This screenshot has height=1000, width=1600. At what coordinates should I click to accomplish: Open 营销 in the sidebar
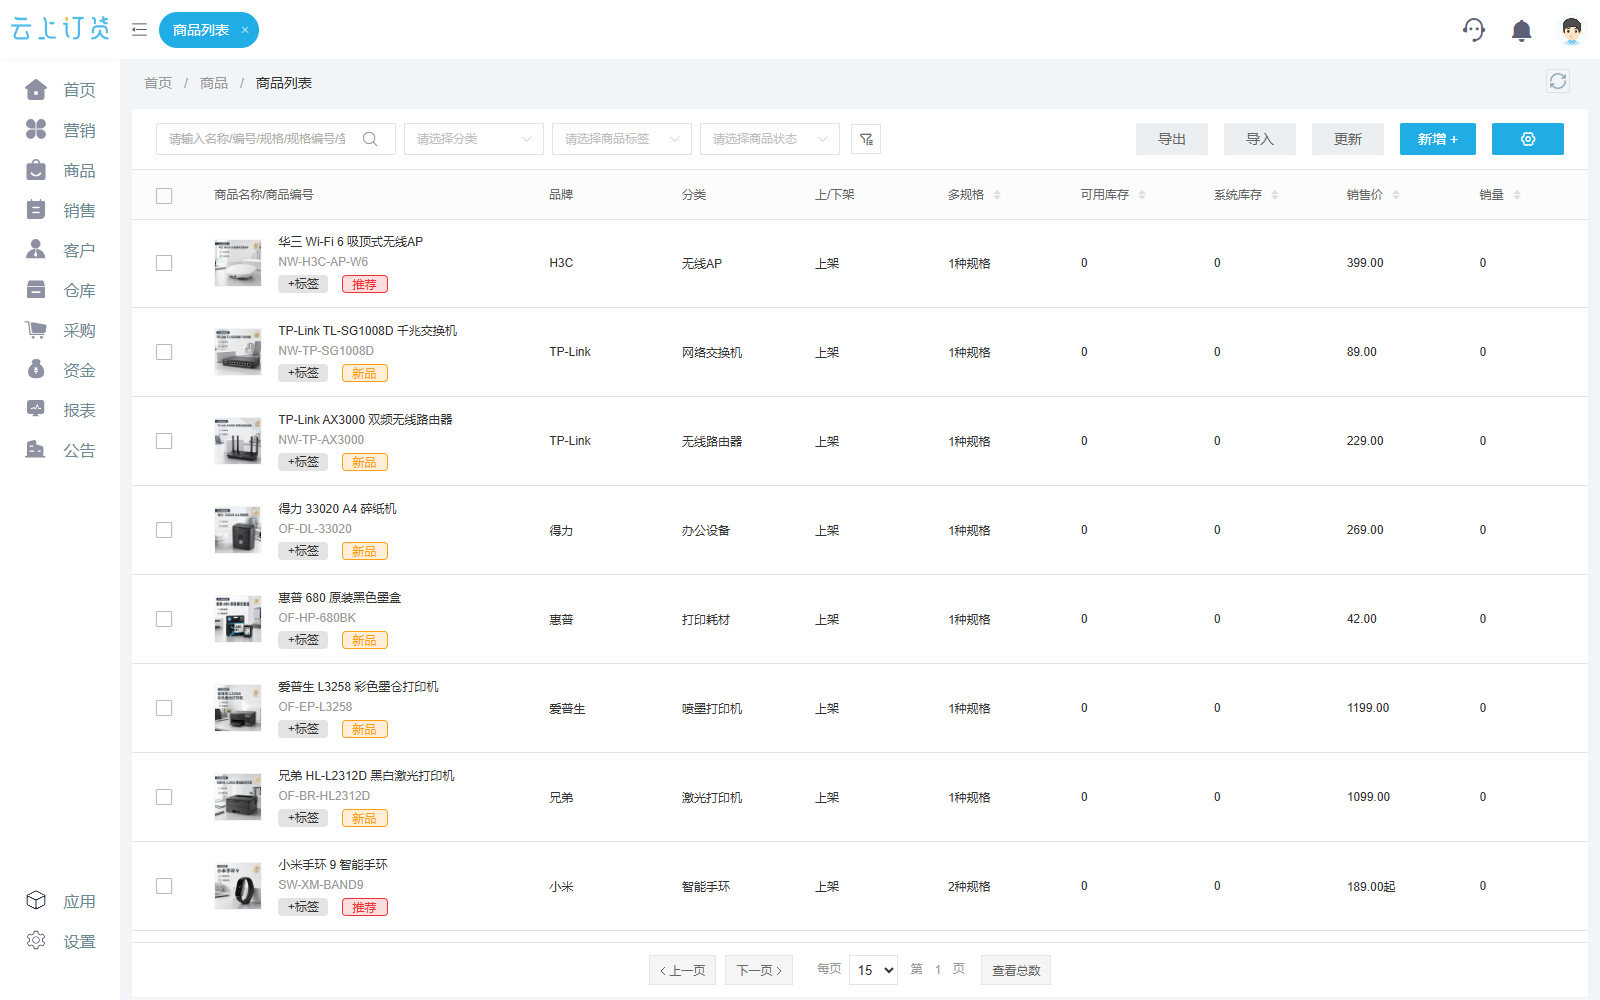tap(60, 130)
